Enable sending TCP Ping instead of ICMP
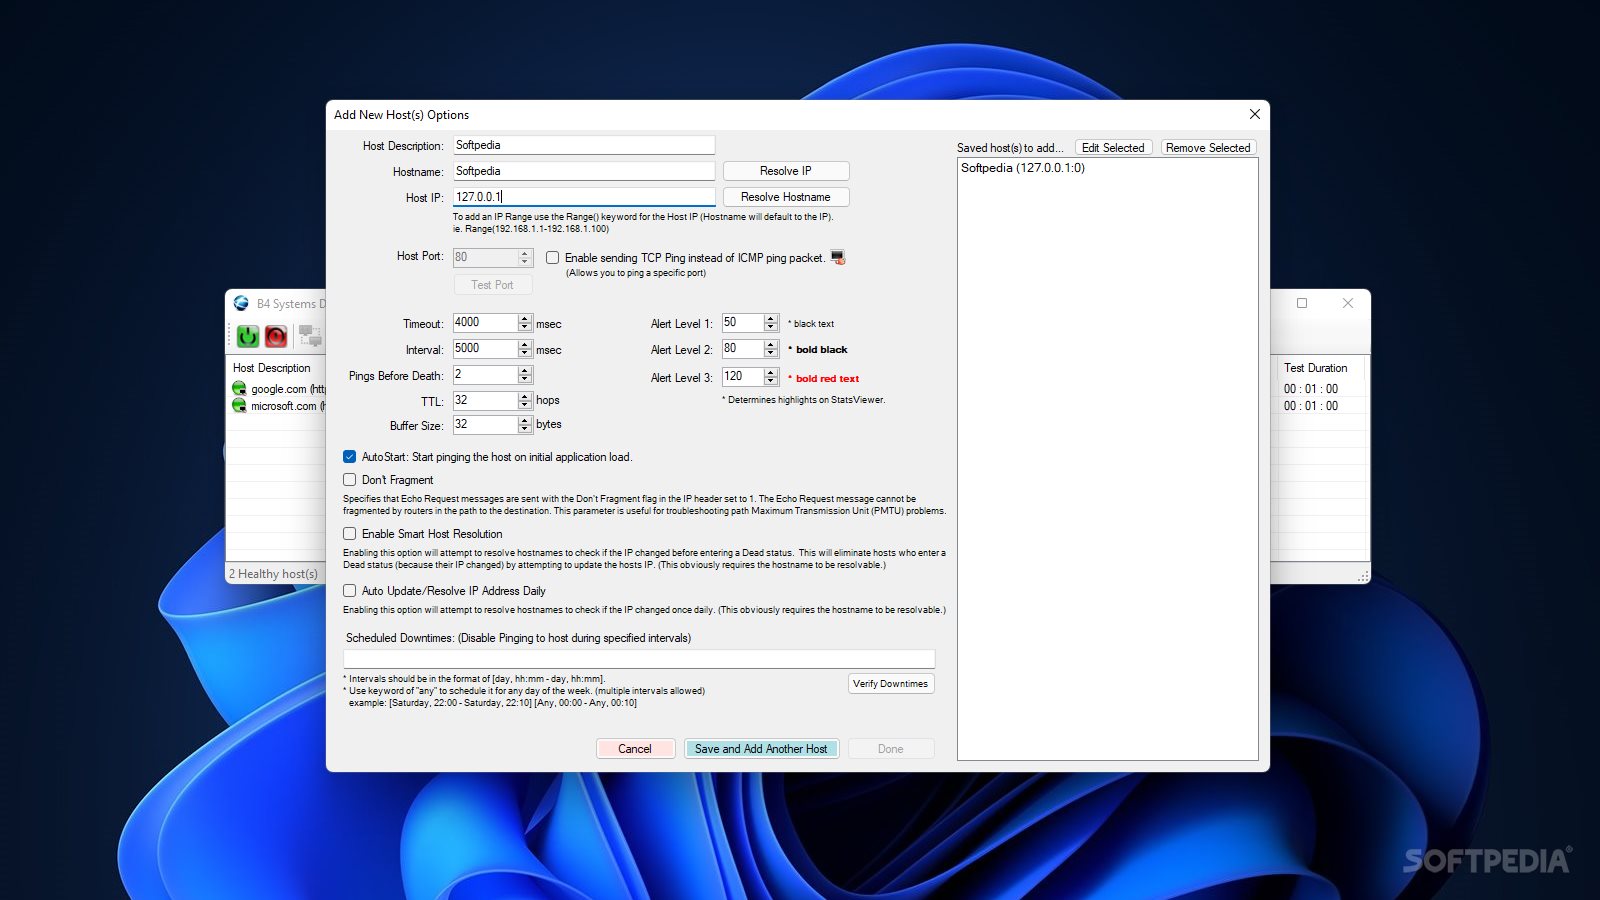 552,257
